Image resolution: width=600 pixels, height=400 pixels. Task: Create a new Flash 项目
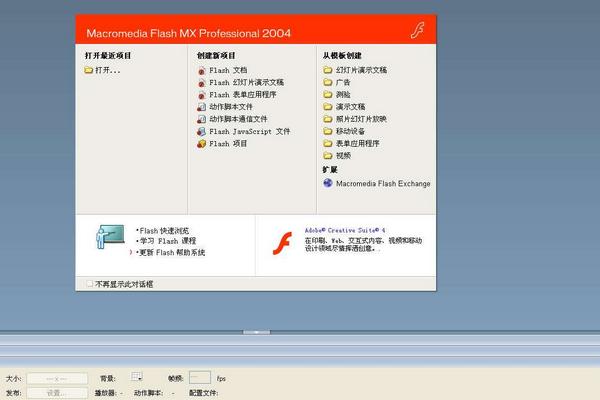coord(228,144)
